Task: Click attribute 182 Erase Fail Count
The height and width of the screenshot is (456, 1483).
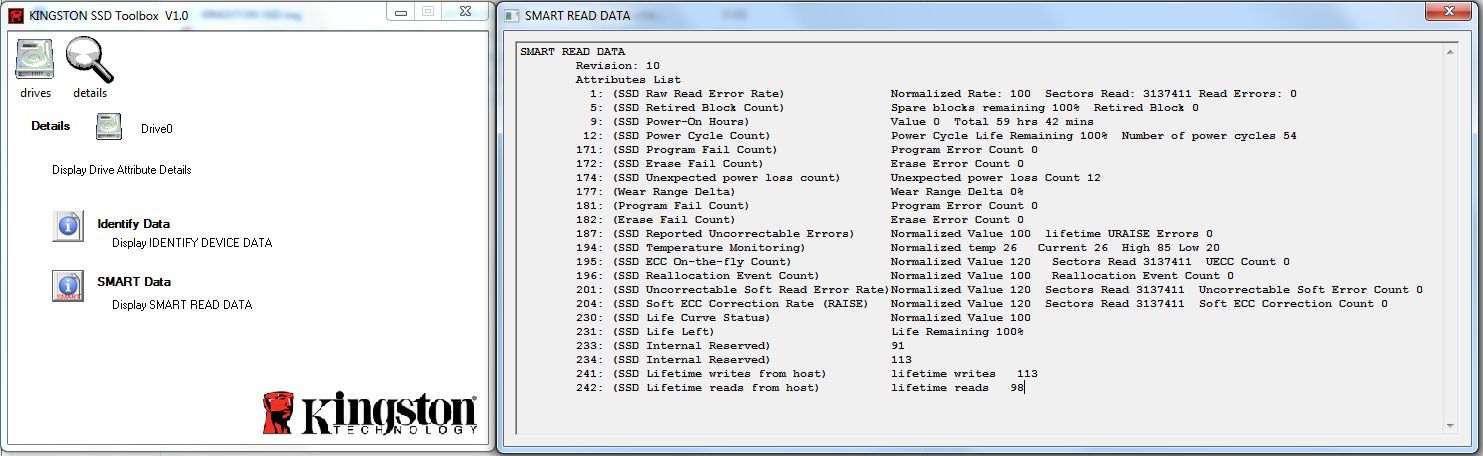Action: tap(799, 219)
